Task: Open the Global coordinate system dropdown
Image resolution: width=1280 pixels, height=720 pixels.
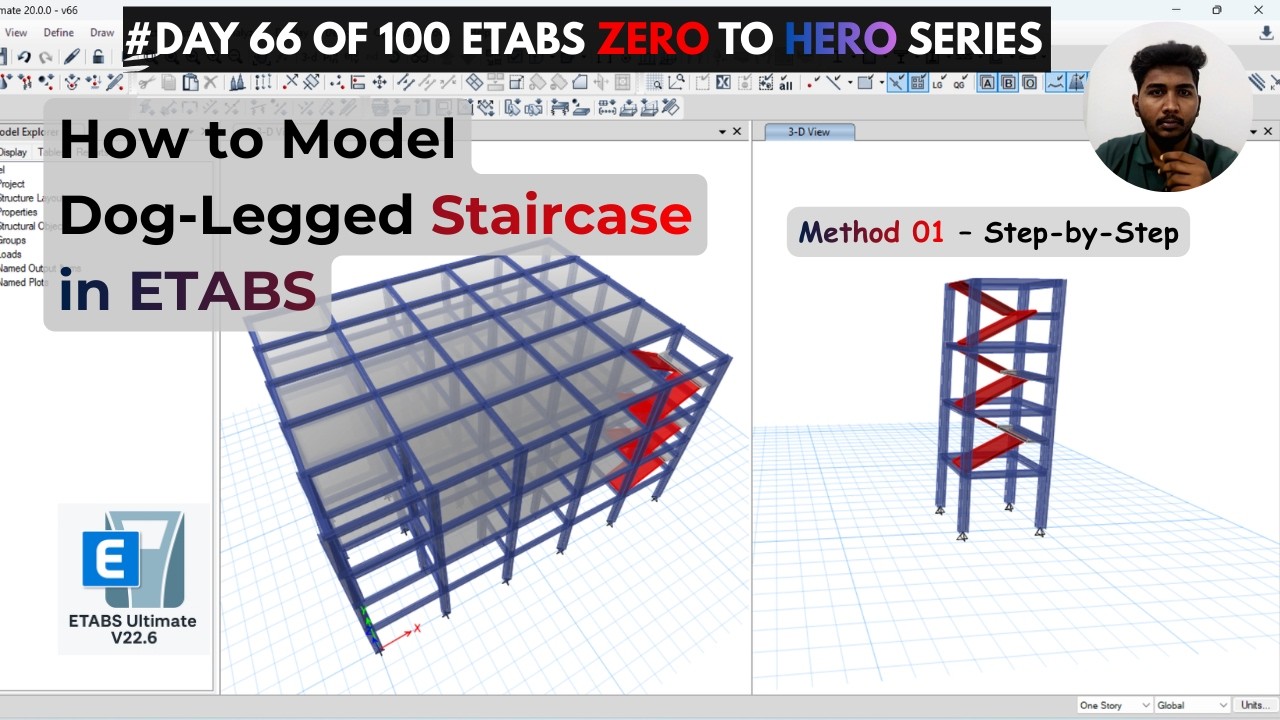Action: [x=1192, y=705]
